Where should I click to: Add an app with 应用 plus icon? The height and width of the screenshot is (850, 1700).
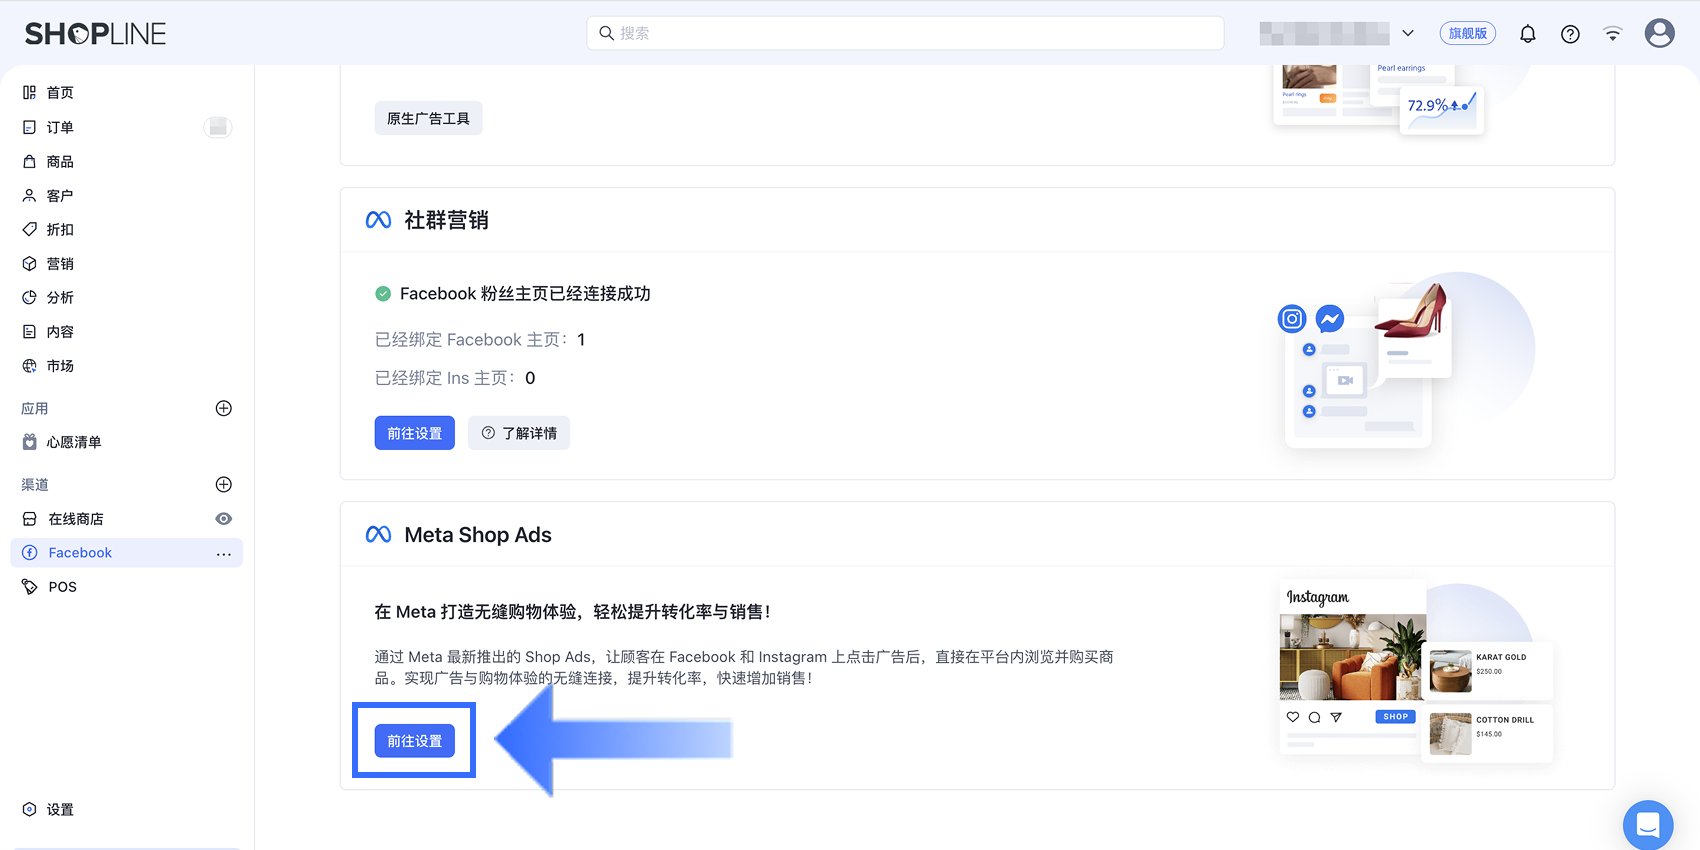[224, 408]
